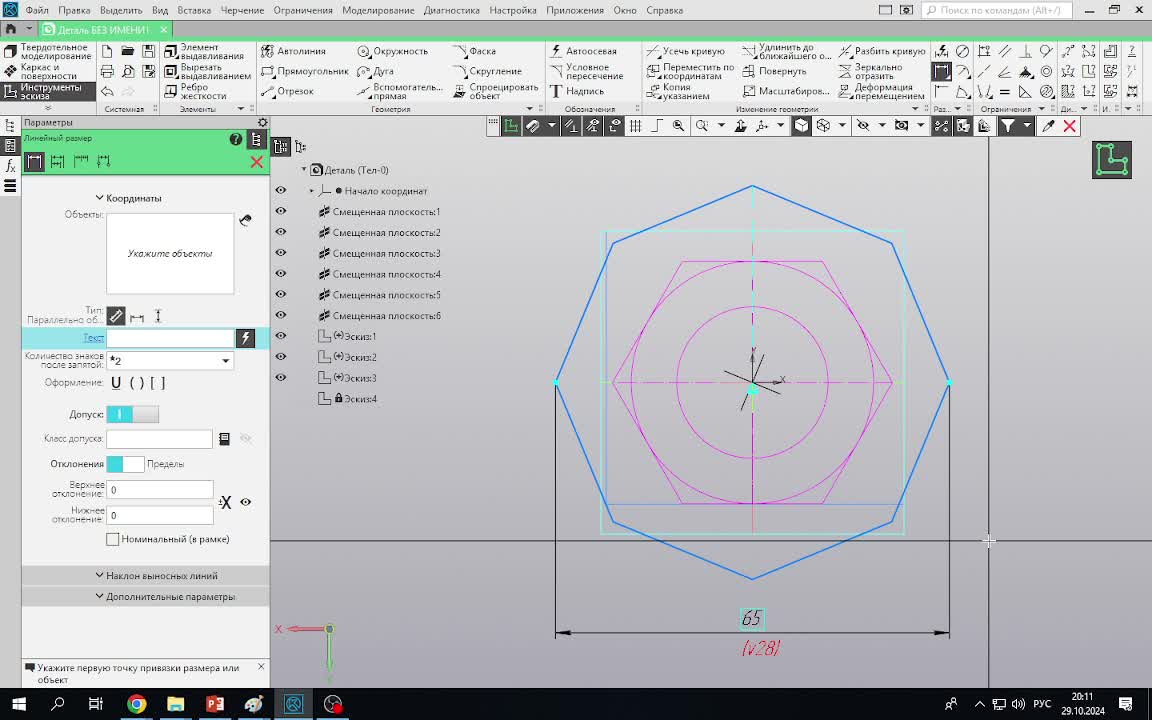This screenshot has height=720, width=1152.
Task: Hide Смещенная плоскость:1 with its eye icon
Action: point(281,211)
